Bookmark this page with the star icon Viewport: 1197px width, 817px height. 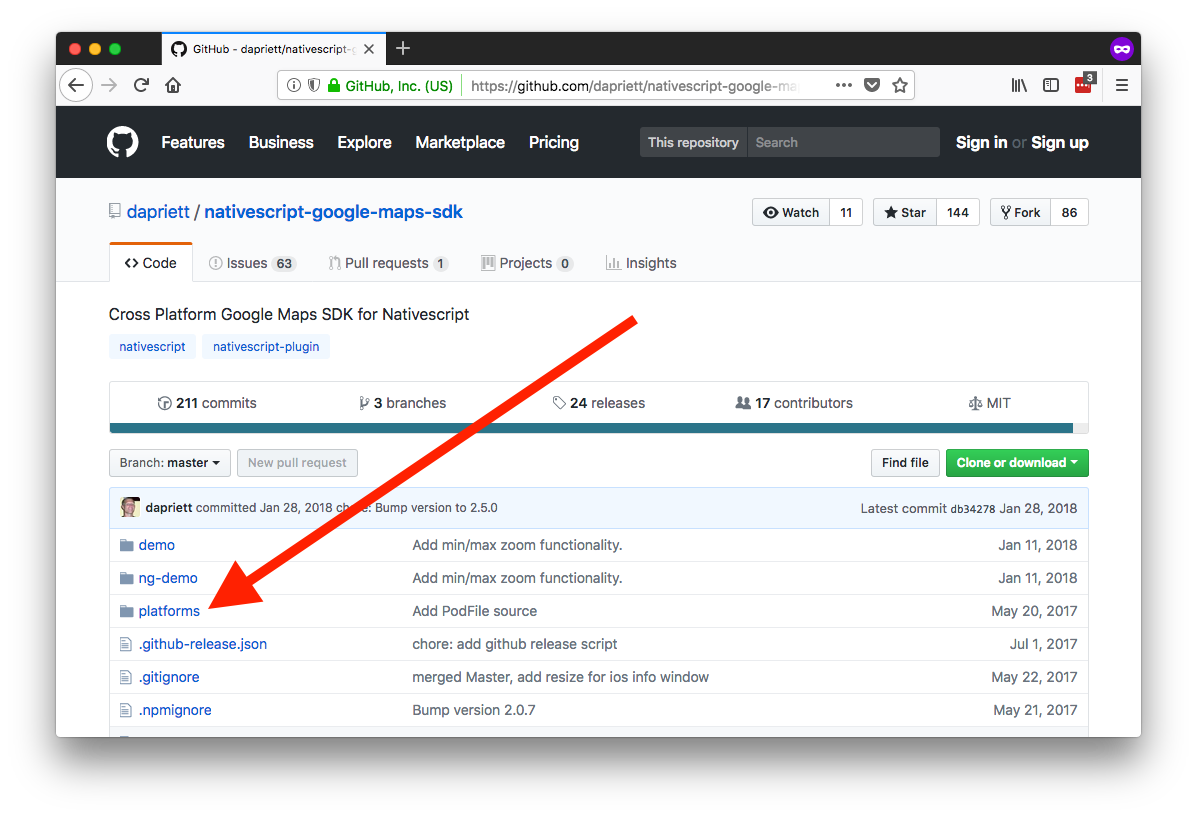(900, 85)
